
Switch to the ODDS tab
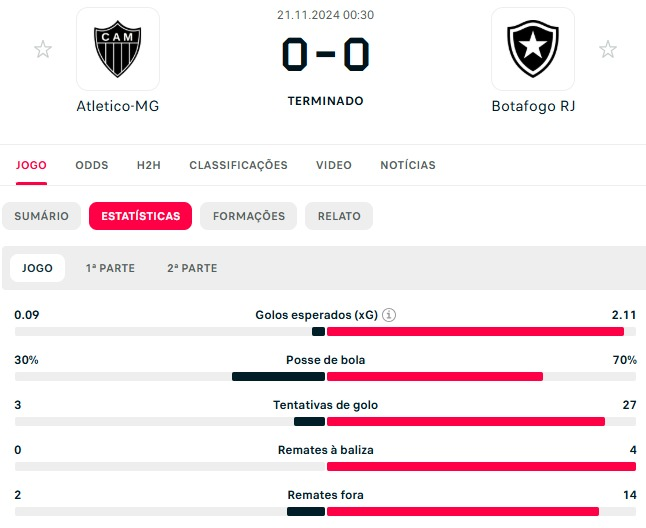pyautogui.click(x=92, y=165)
